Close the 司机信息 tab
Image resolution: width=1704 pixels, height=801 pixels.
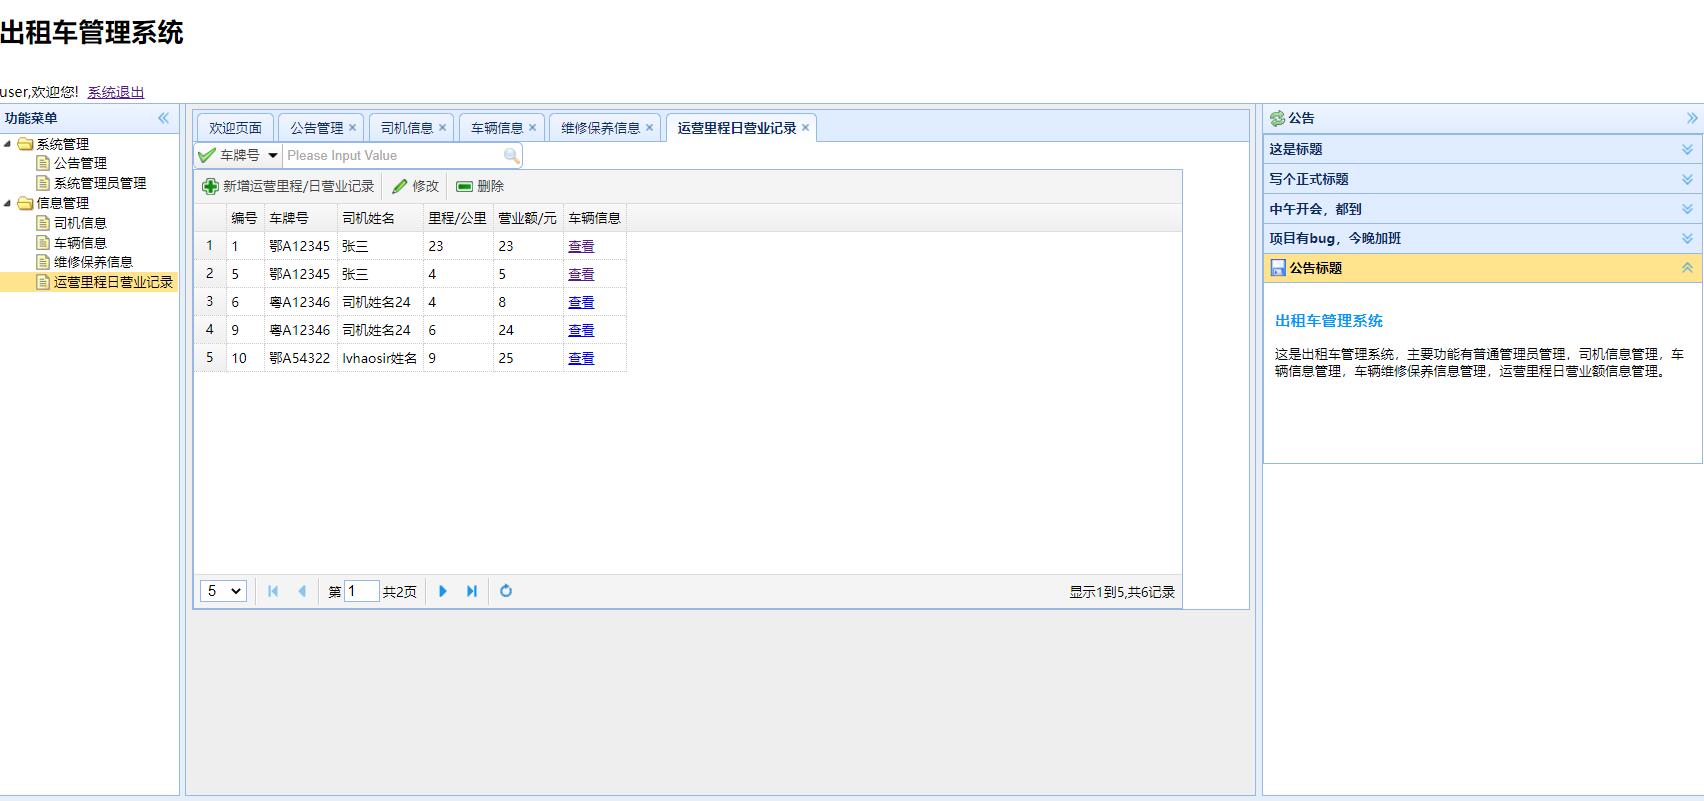[x=442, y=128]
